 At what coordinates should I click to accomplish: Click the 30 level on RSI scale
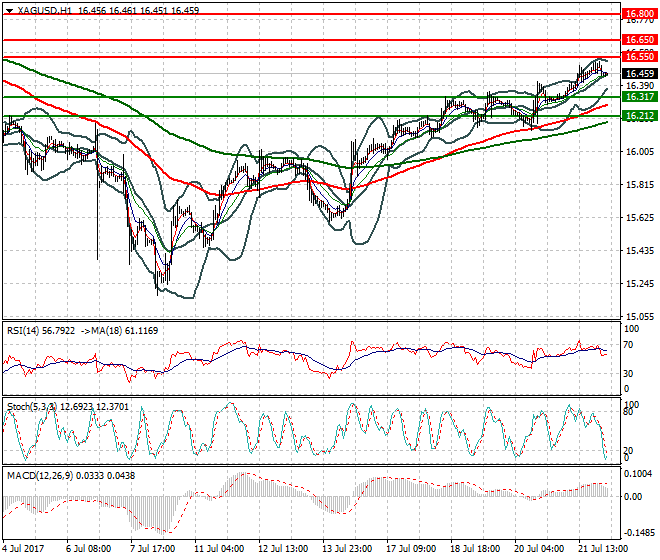tap(628, 374)
